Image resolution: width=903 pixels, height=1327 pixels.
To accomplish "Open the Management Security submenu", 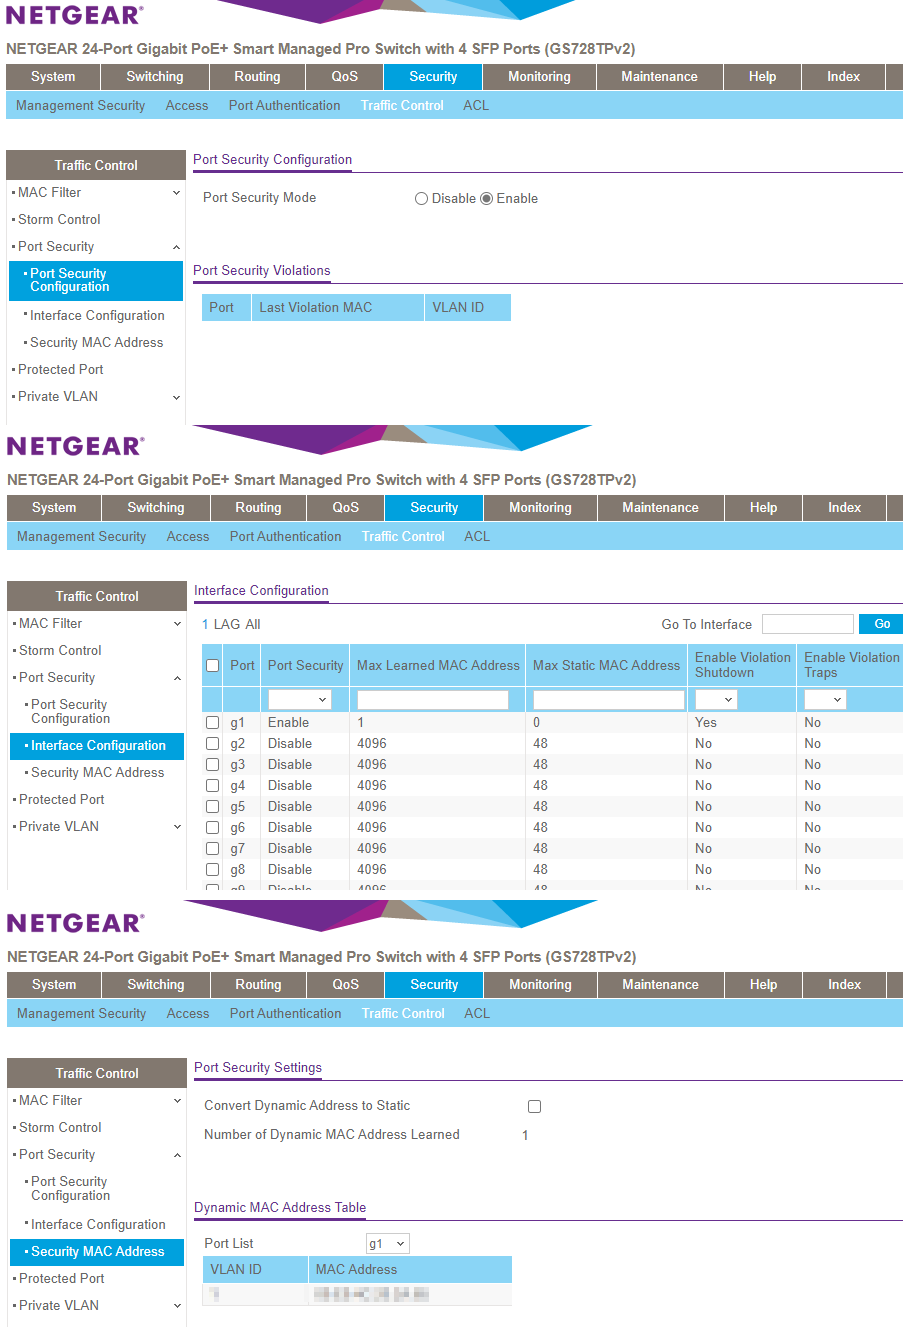I will (80, 105).
